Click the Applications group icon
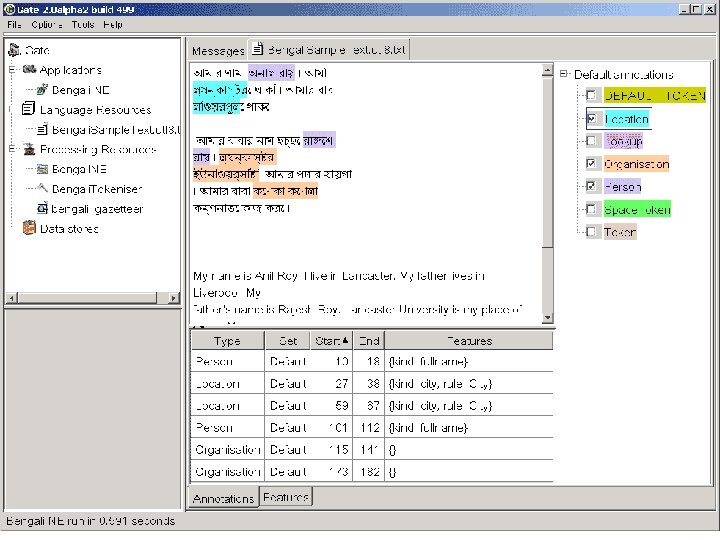The width and height of the screenshot is (720, 540). [x=29, y=70]
